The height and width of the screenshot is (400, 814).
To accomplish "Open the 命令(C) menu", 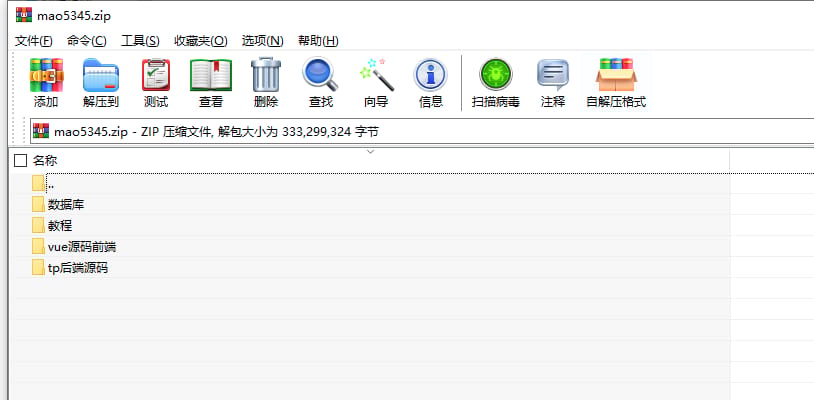I will pyautogui.click(x=87, y=41).
